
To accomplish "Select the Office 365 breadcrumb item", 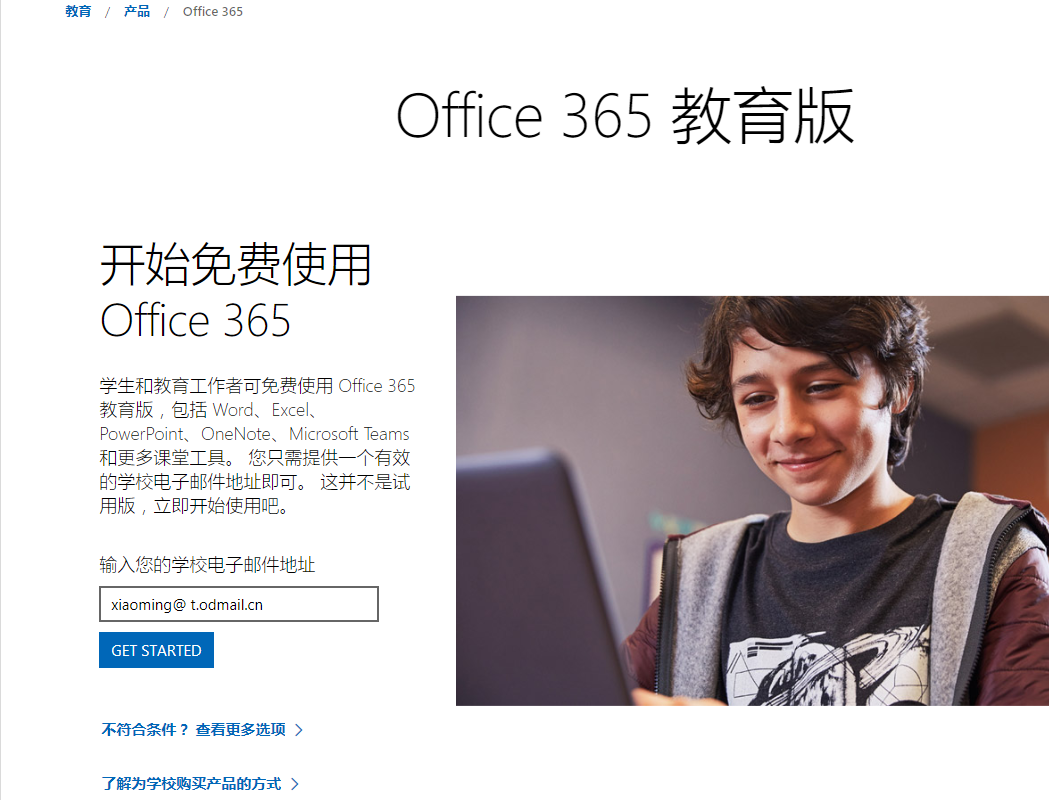I will [x=213, y=11].
